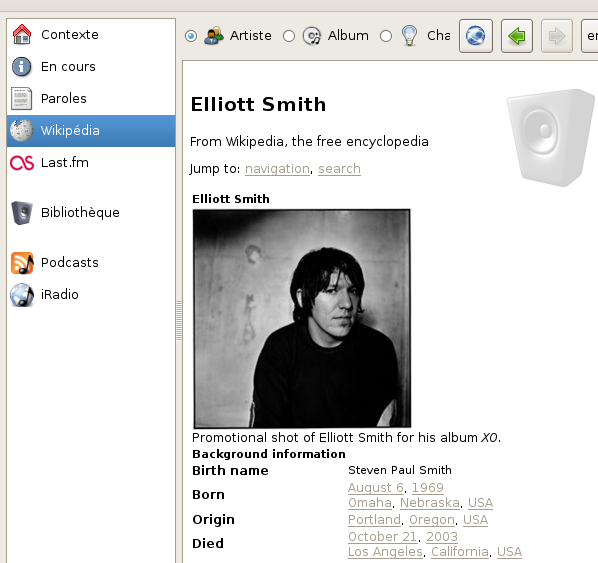Open the 1969 link
The image size is (598, 563).
click(428, 488)
